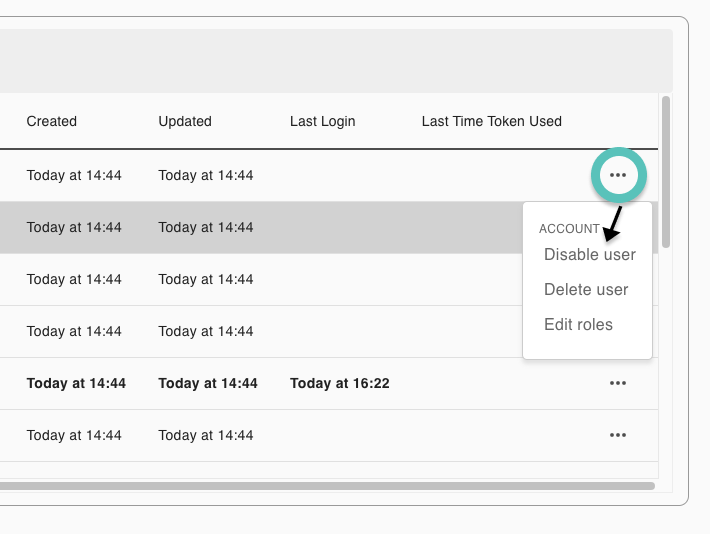Select the Last Login cell showing 16:22

coord(339,383)
